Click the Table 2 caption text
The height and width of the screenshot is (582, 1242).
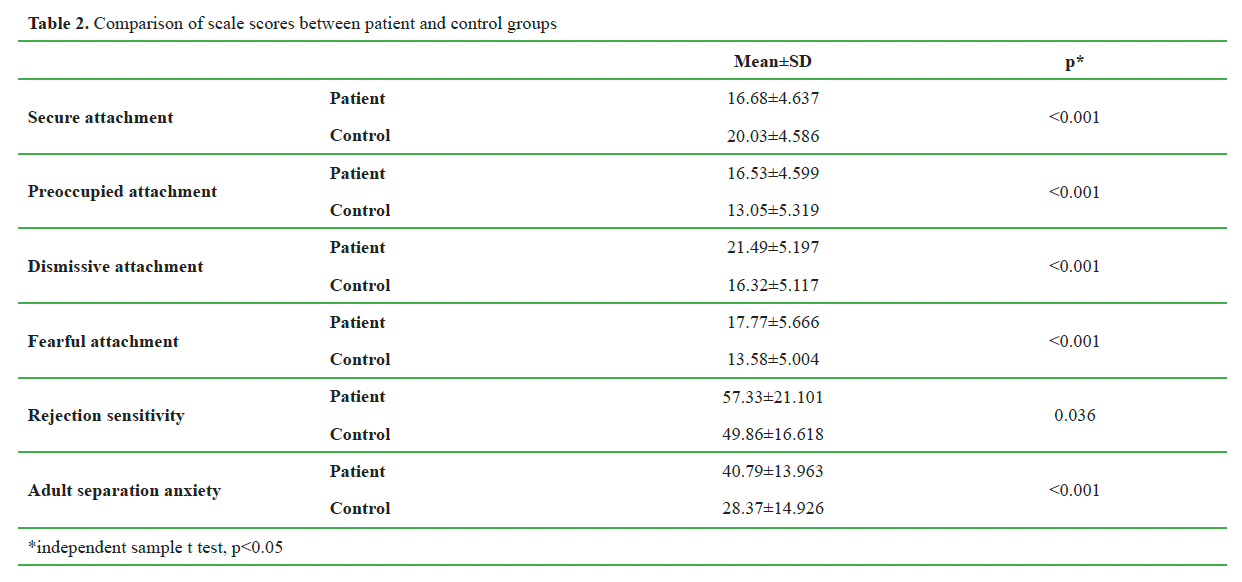292,24
